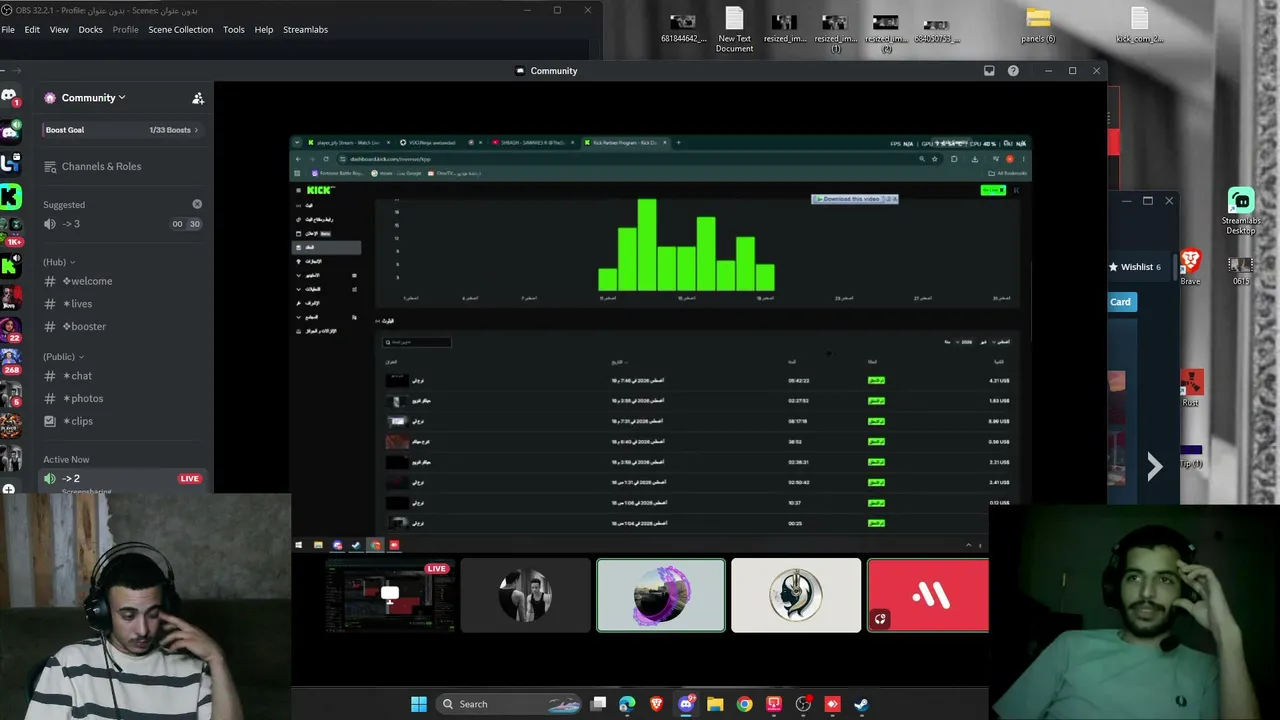The image size is (1280, 720).
Task: Open the Help menu in OBS
Action: [x=264, y=30]
